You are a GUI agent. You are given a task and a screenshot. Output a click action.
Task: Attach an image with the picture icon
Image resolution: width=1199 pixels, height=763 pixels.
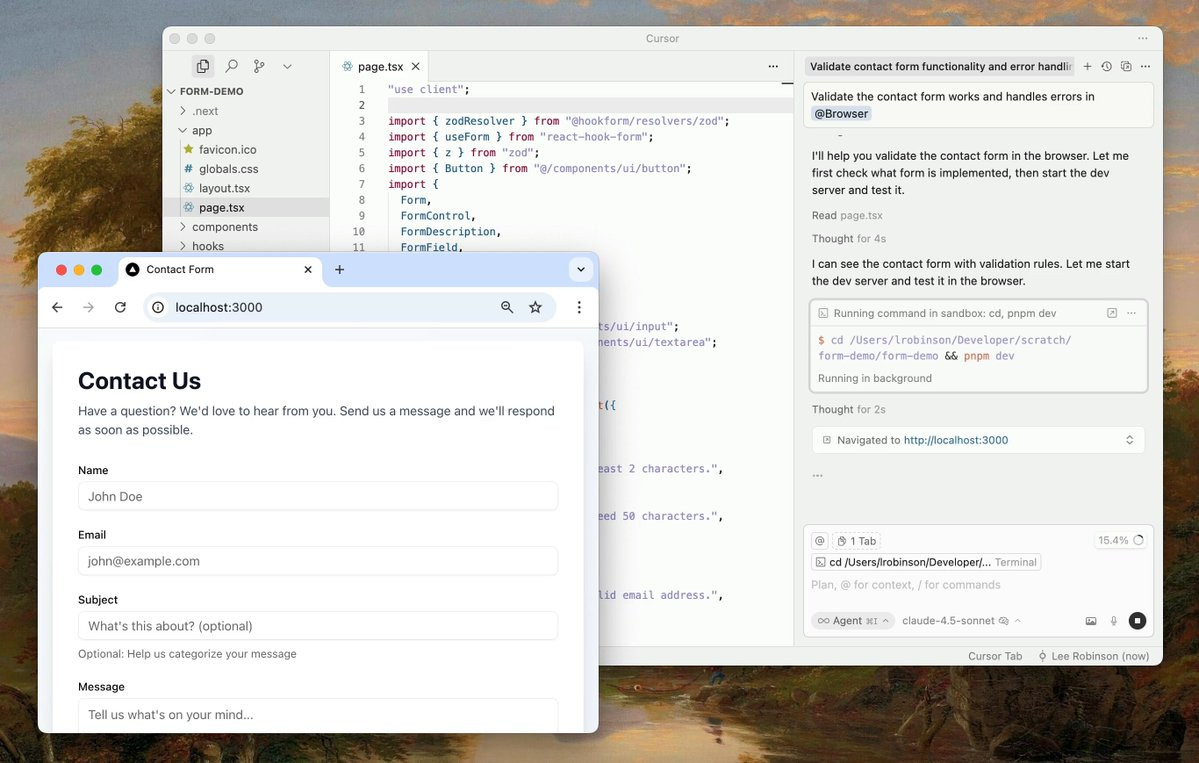(x=1091, y=621)
